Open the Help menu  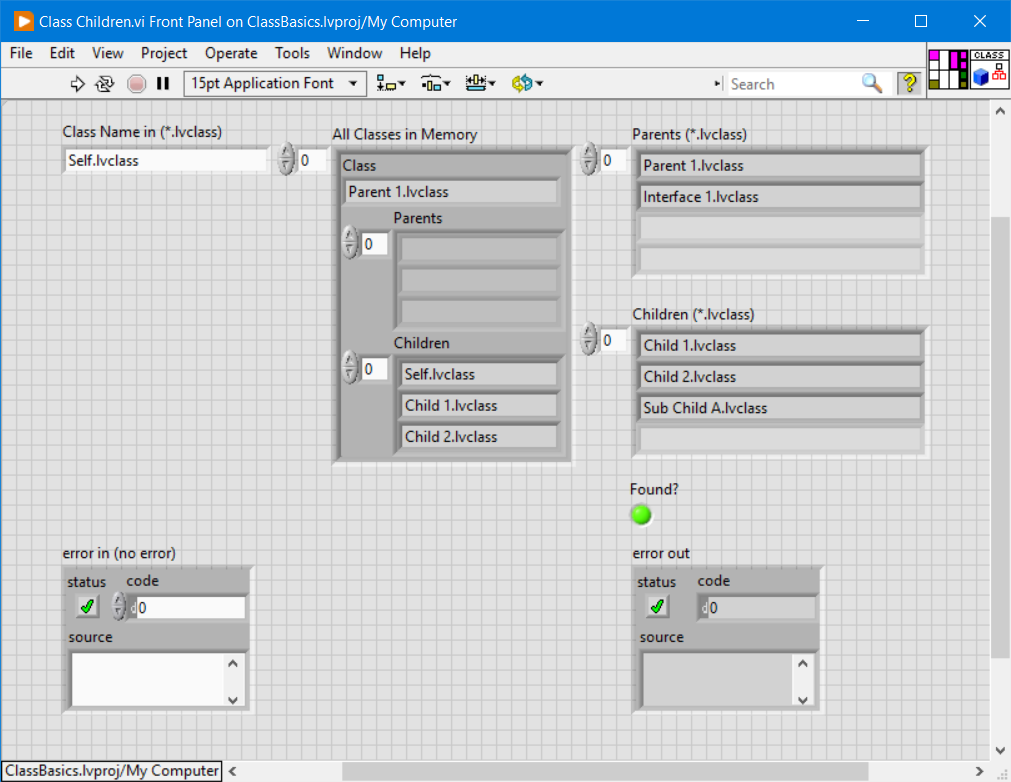click(x=415, y=54)
